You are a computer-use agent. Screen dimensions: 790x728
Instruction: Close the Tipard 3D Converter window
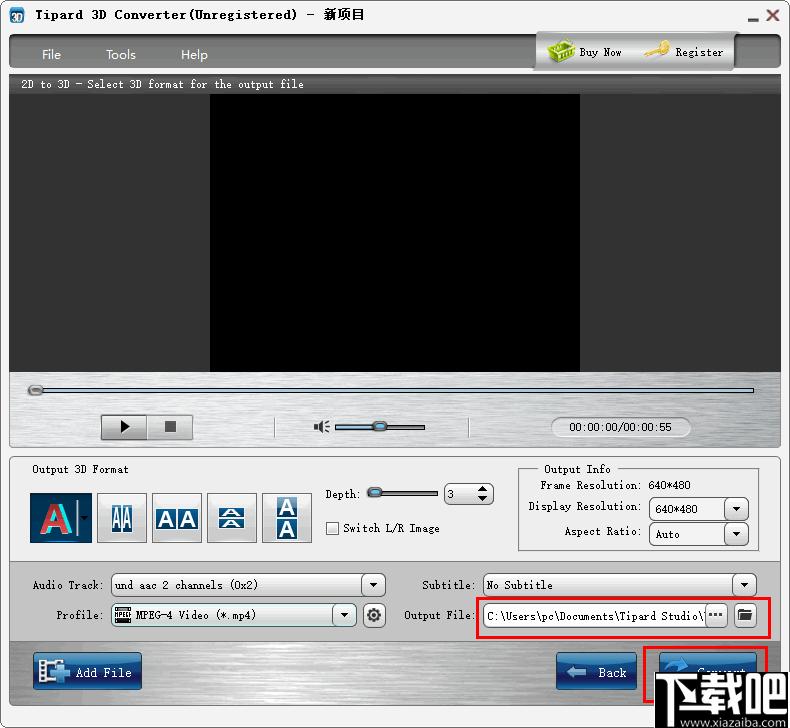click(773, 15)
